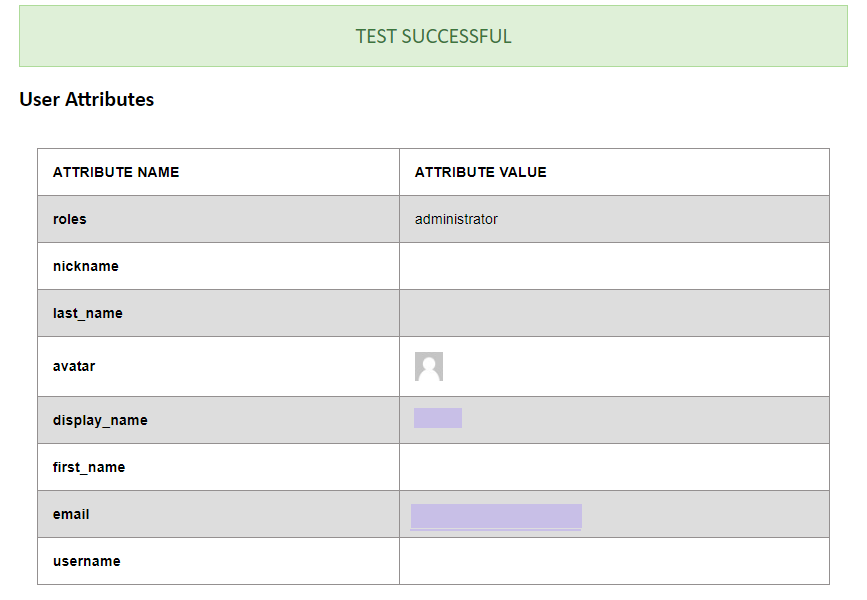
Task: Click the first_name attribute label
Action: (89, 467)
